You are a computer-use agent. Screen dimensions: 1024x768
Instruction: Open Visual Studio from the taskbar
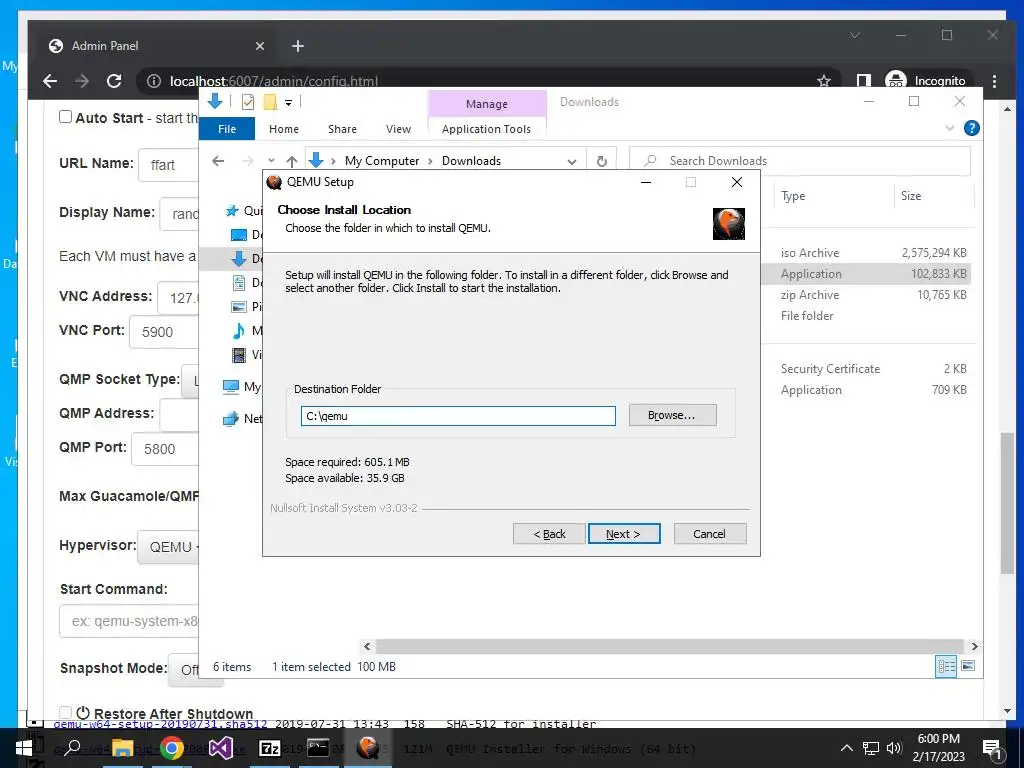pos(220,748)
